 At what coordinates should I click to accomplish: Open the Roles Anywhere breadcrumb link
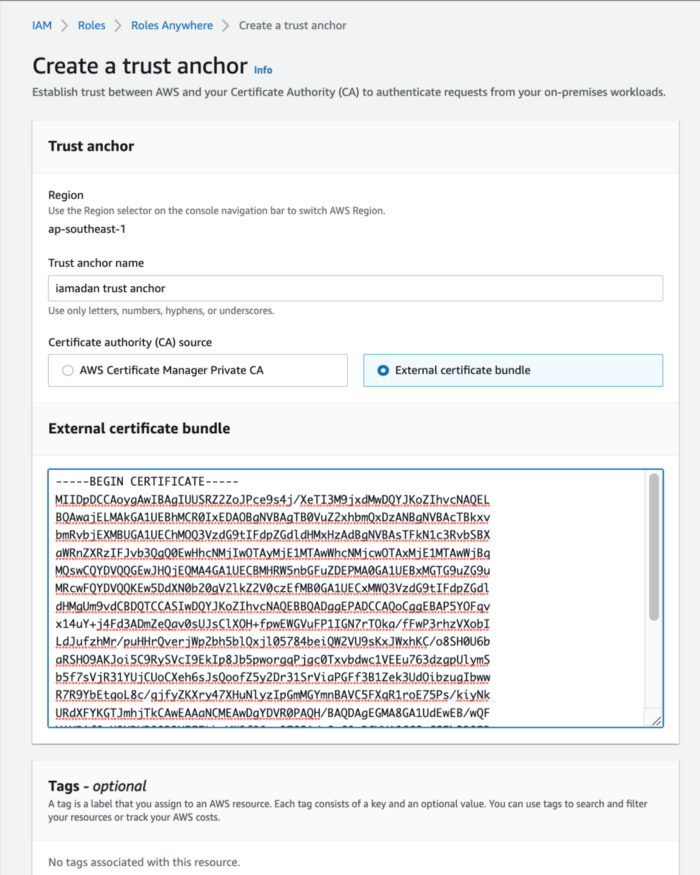click(x=172, y=25)
